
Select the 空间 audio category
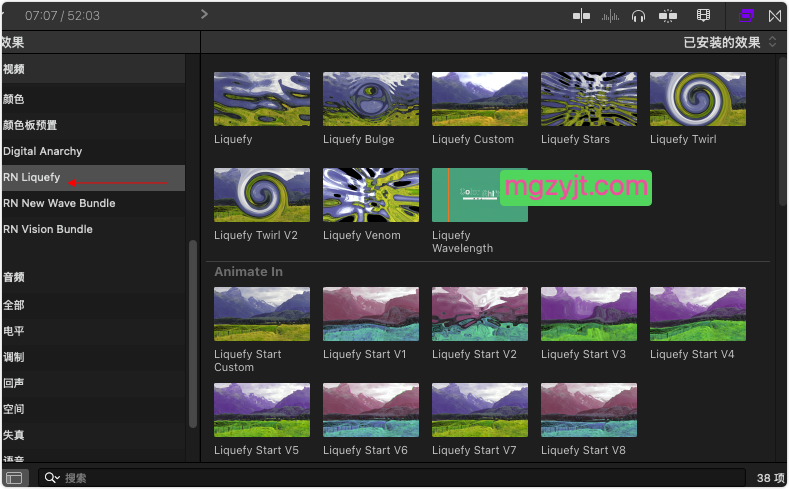tap(93, 409)
